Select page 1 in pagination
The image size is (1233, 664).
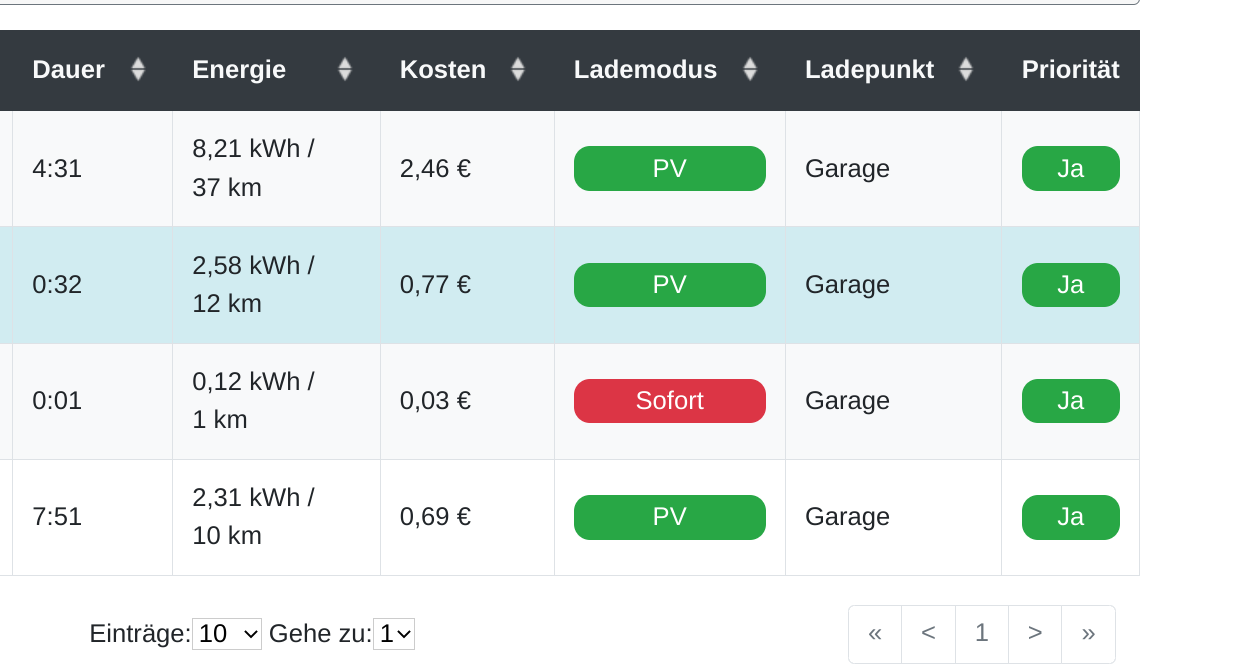(982, 633)
